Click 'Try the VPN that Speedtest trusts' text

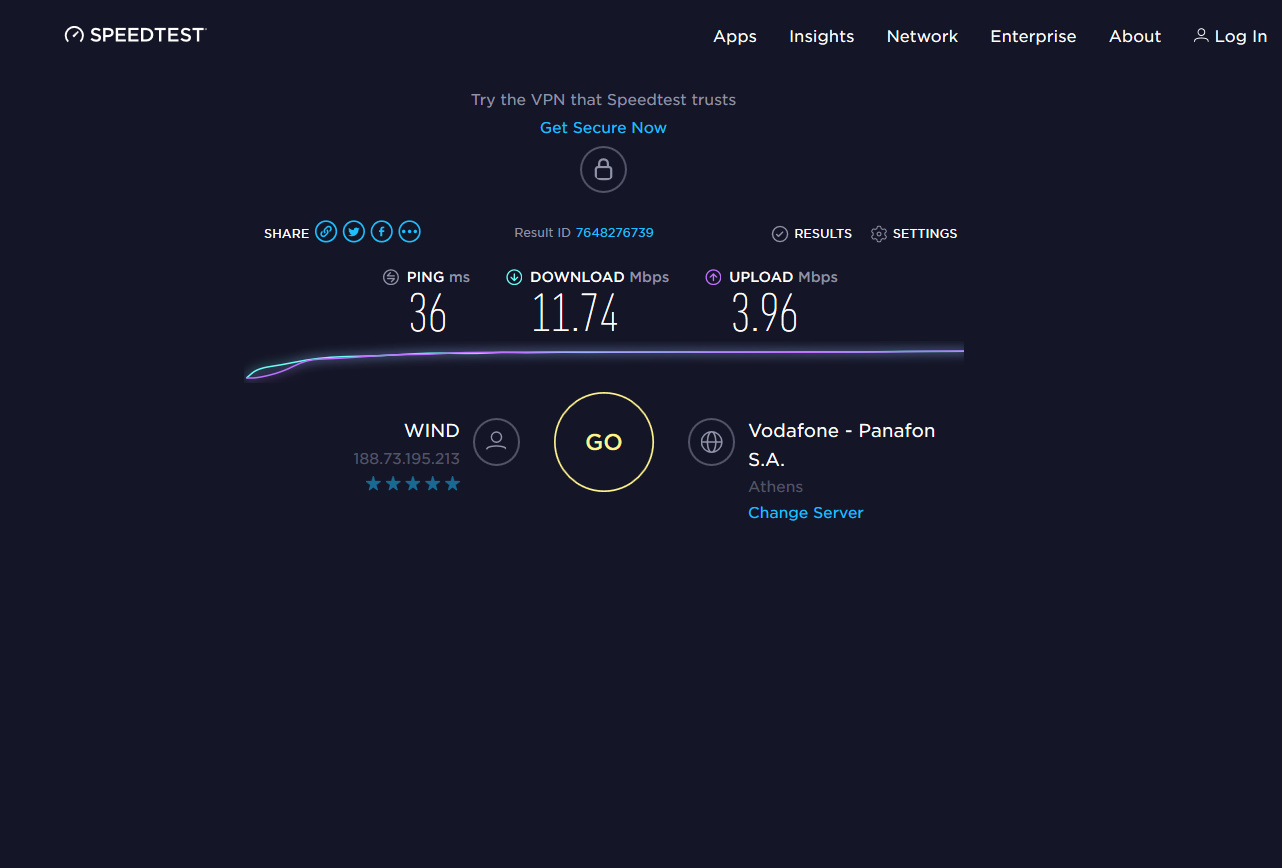(603, 100)
